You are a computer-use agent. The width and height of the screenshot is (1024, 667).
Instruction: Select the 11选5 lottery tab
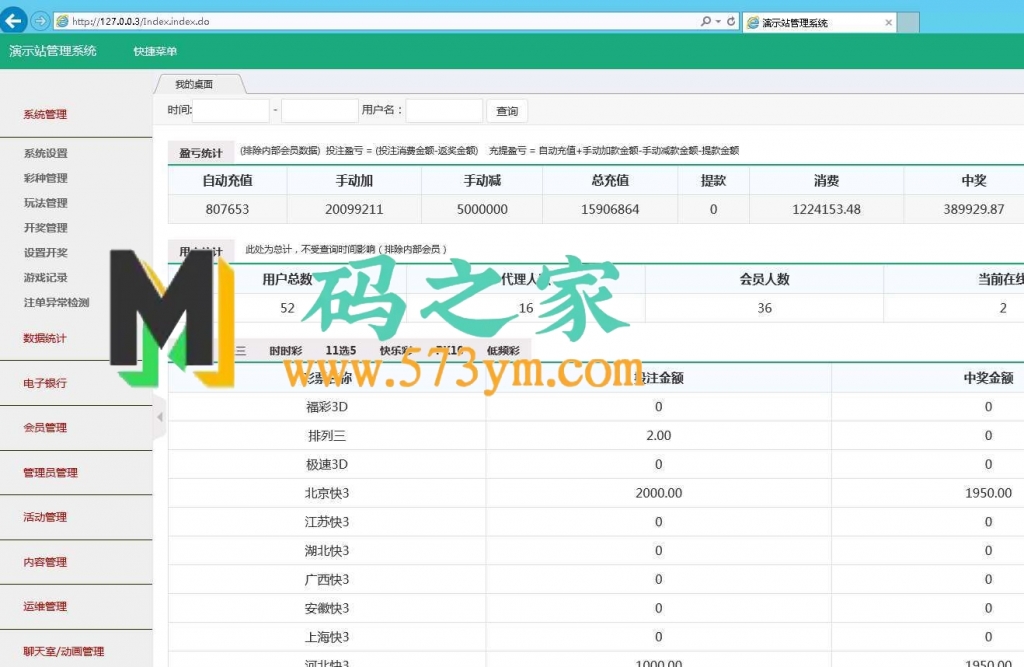[x=341, y=351]
